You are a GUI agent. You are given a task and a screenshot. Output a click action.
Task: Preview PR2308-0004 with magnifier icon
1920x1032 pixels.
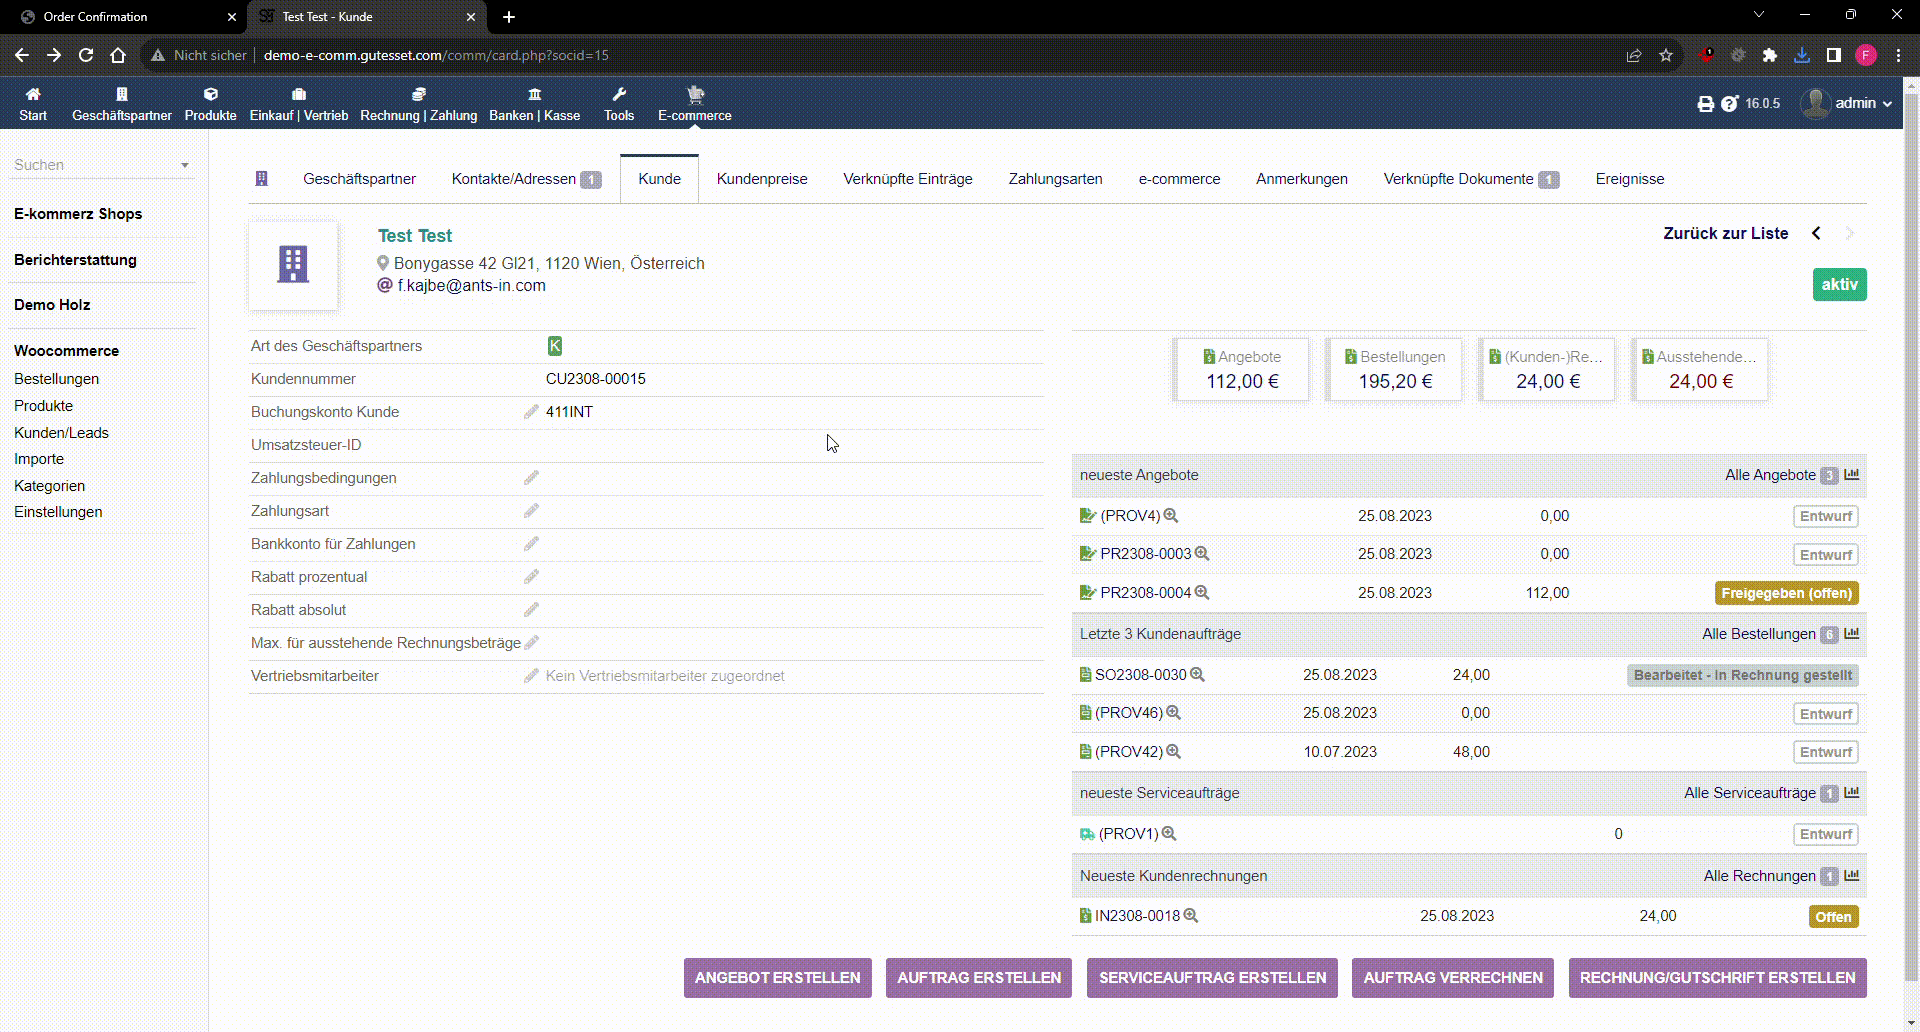1202,593
